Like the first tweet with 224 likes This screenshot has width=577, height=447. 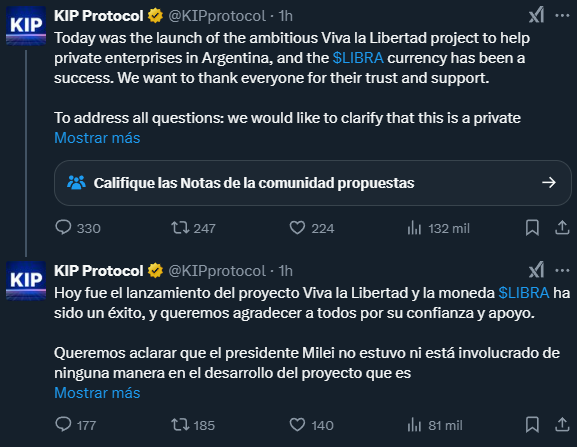point(312,228)
